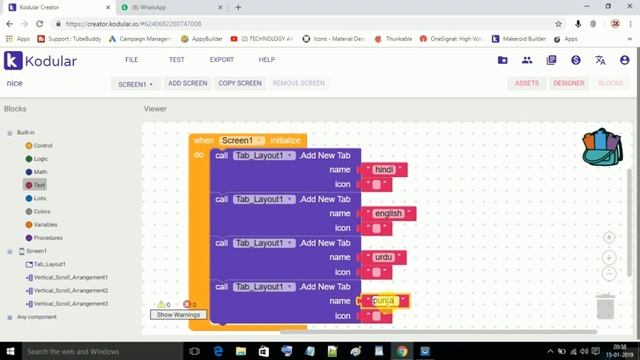Open the Procedures blocks category
Viewport: 640px width, 360px height.
(44, 238)
